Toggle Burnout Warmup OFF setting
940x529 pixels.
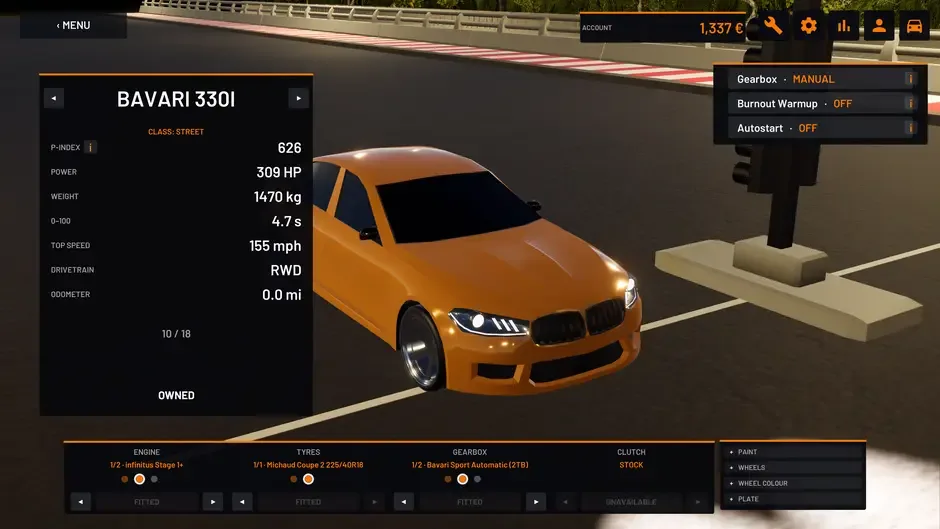coord(821,104)
